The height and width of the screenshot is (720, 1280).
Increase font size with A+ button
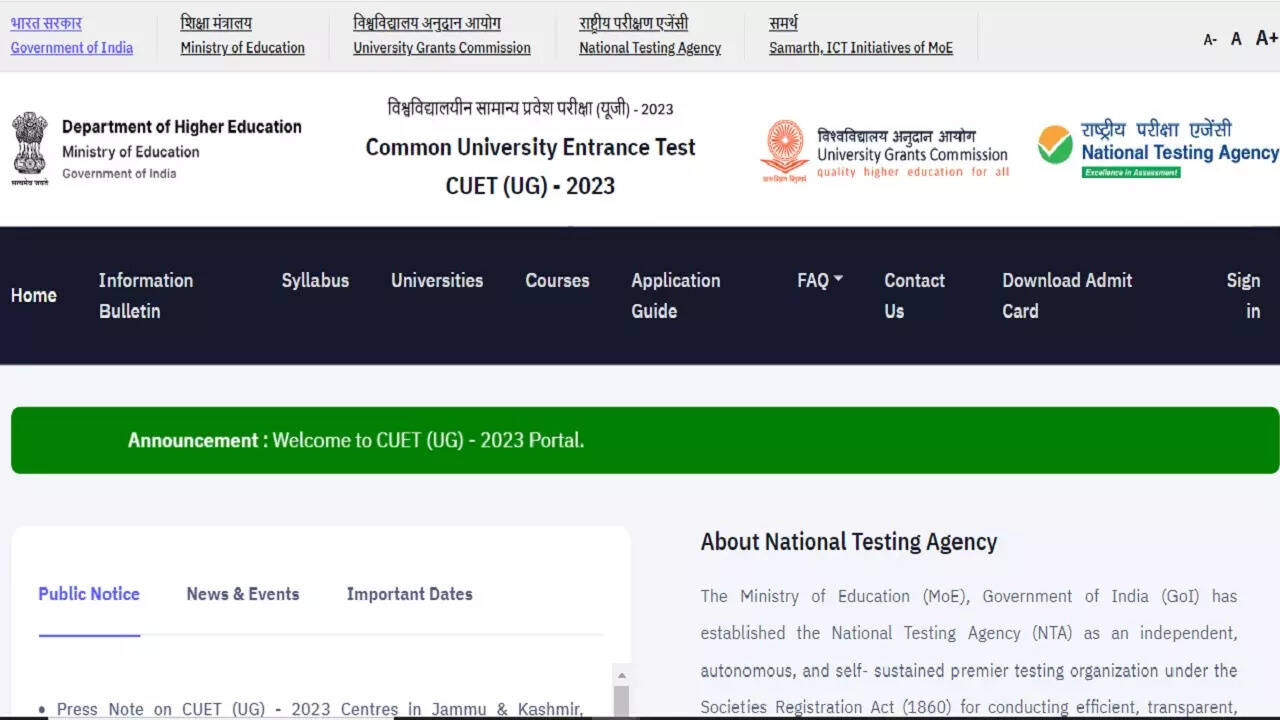pyautogui.click(x=1266, y=38)
